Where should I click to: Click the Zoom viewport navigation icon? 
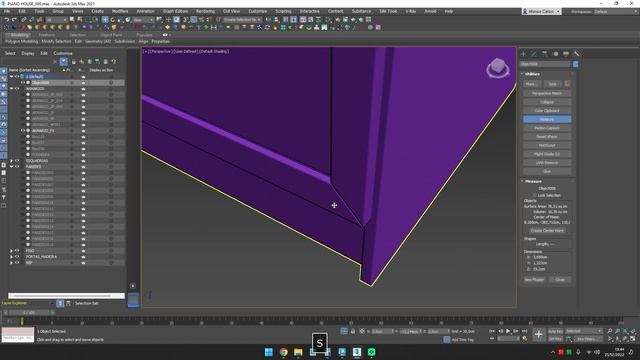pos(609,331)
